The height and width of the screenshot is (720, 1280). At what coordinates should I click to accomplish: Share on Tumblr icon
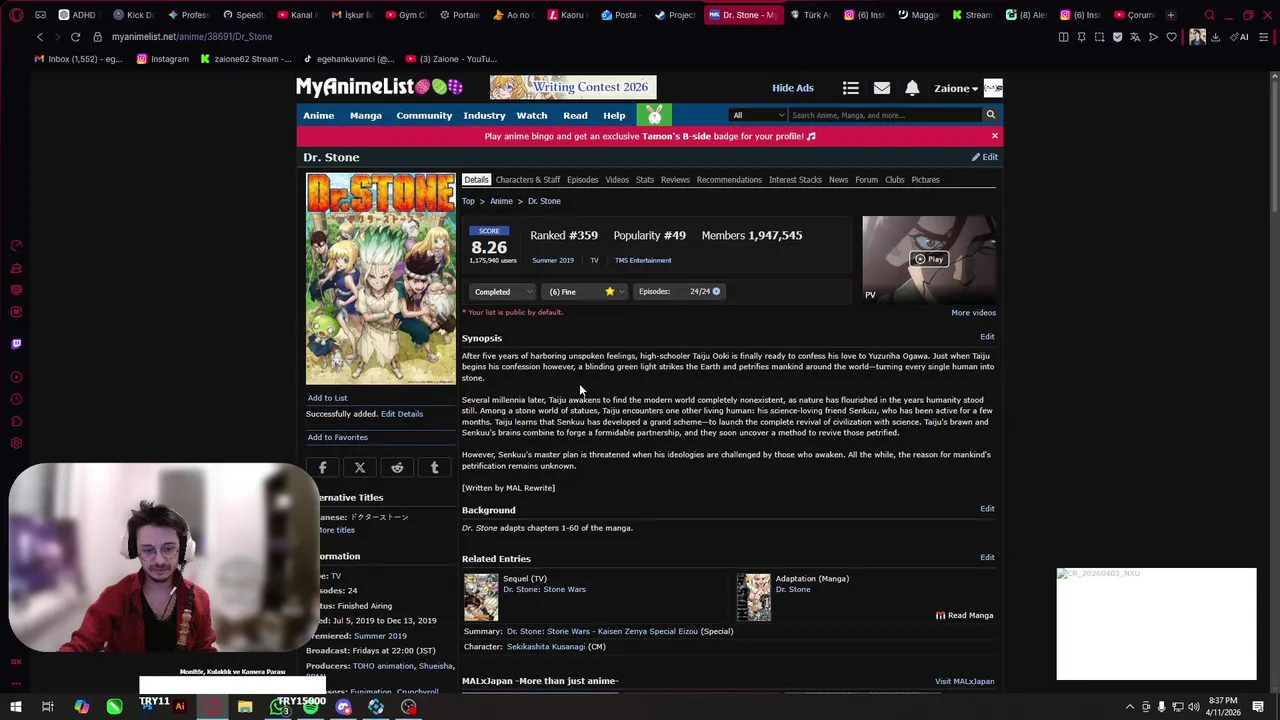click(434, 467)
